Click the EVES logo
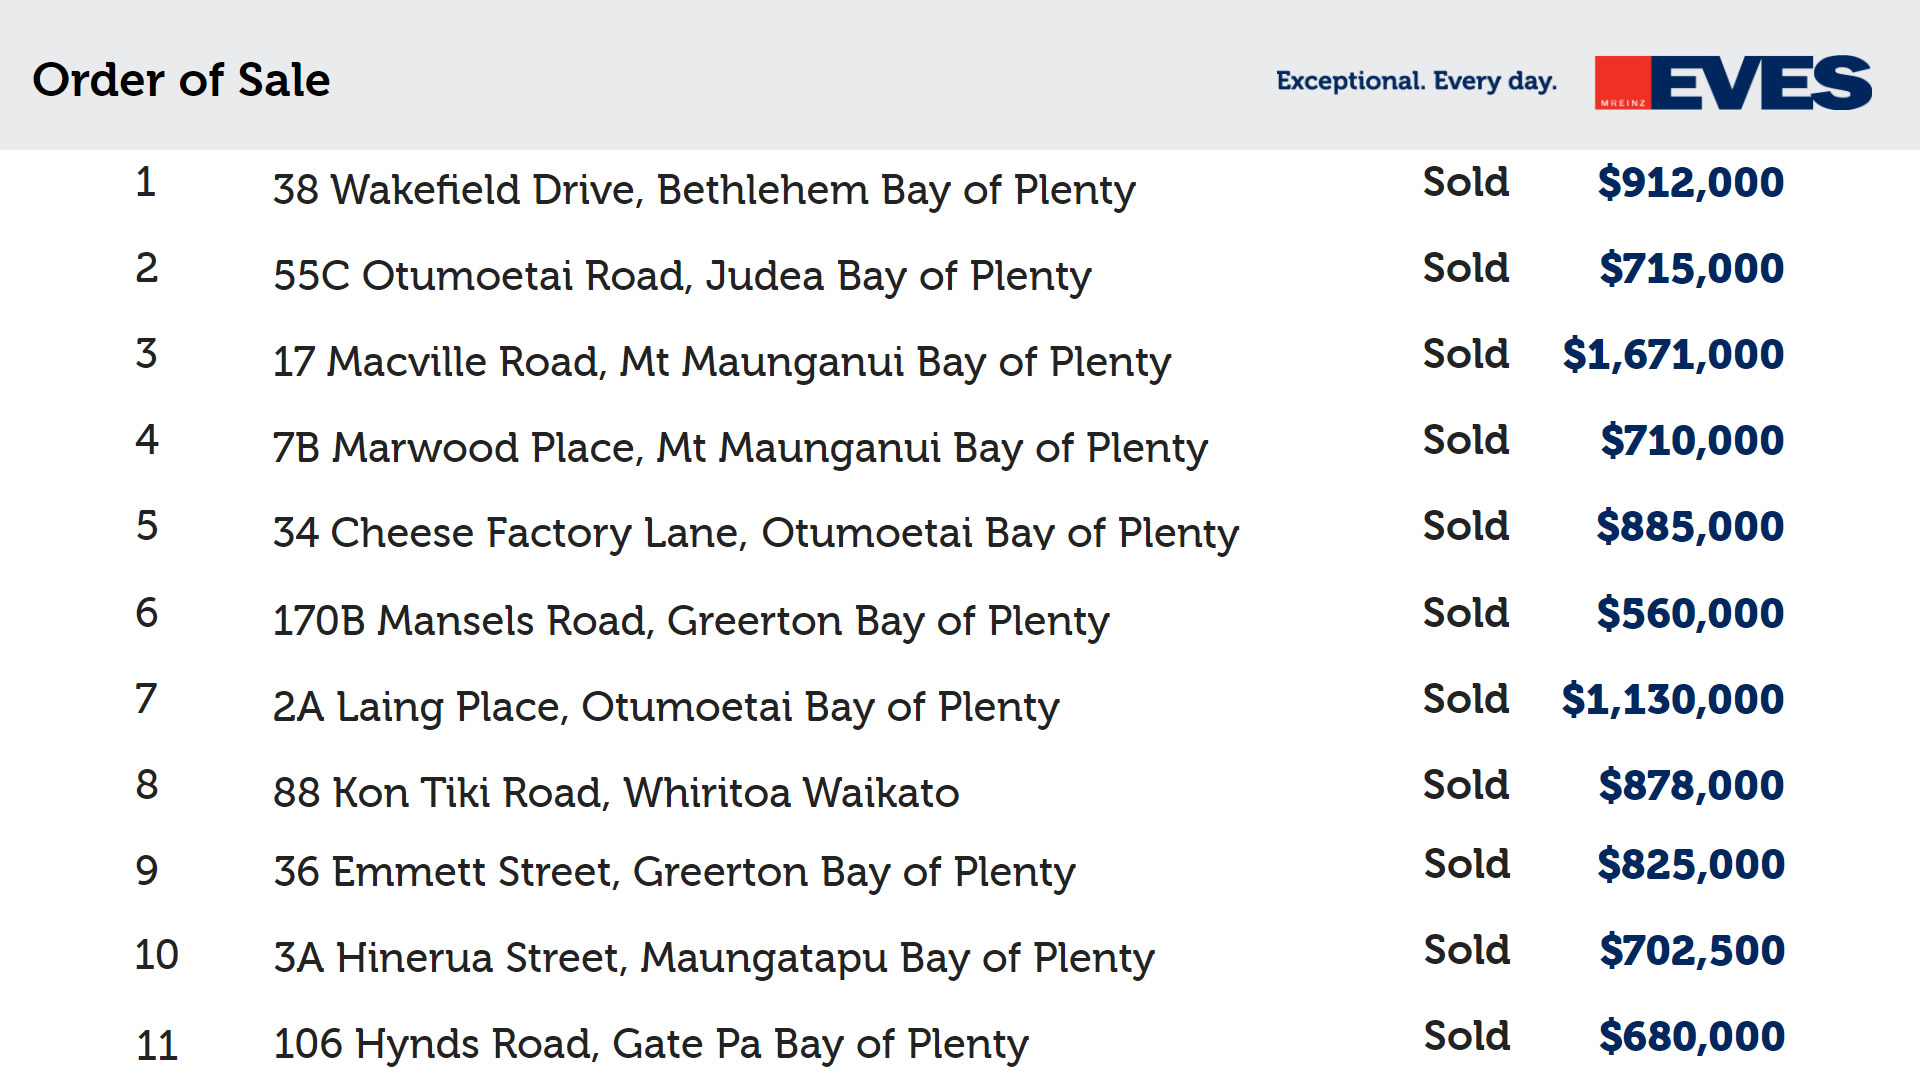 [1760, 83]
